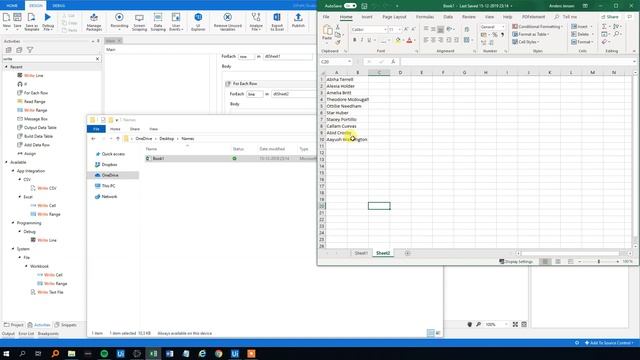Image resolution: width=640 pixels, height=360 pixels.
Task: Click the Insert Function fx icon
Action: tap(393, 62)
